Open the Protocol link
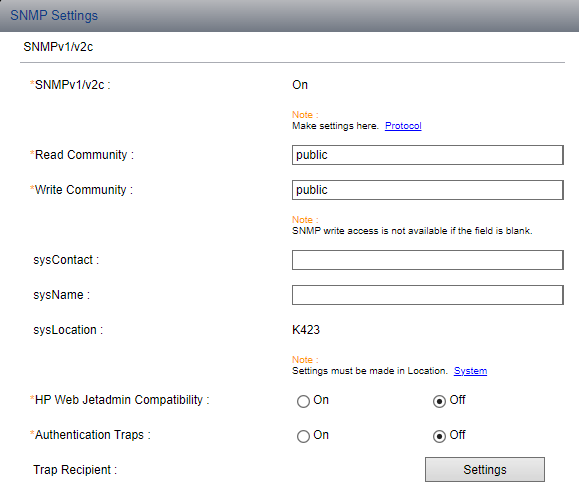Screen dimensions: 579x488 (x=403, y=126)
